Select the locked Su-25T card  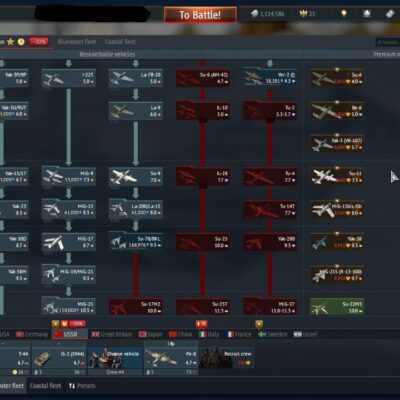pos(203,307)
